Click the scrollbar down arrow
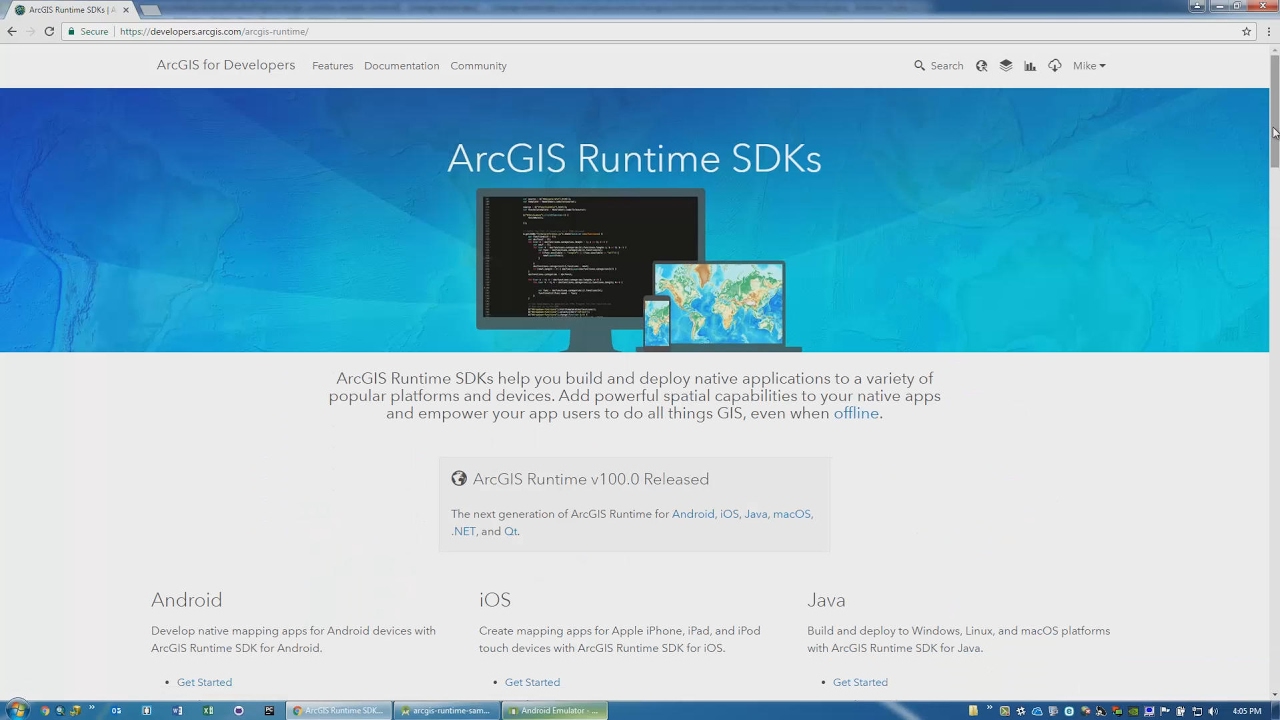This screenshot has height=720, width=1280. pos(1274,694)
